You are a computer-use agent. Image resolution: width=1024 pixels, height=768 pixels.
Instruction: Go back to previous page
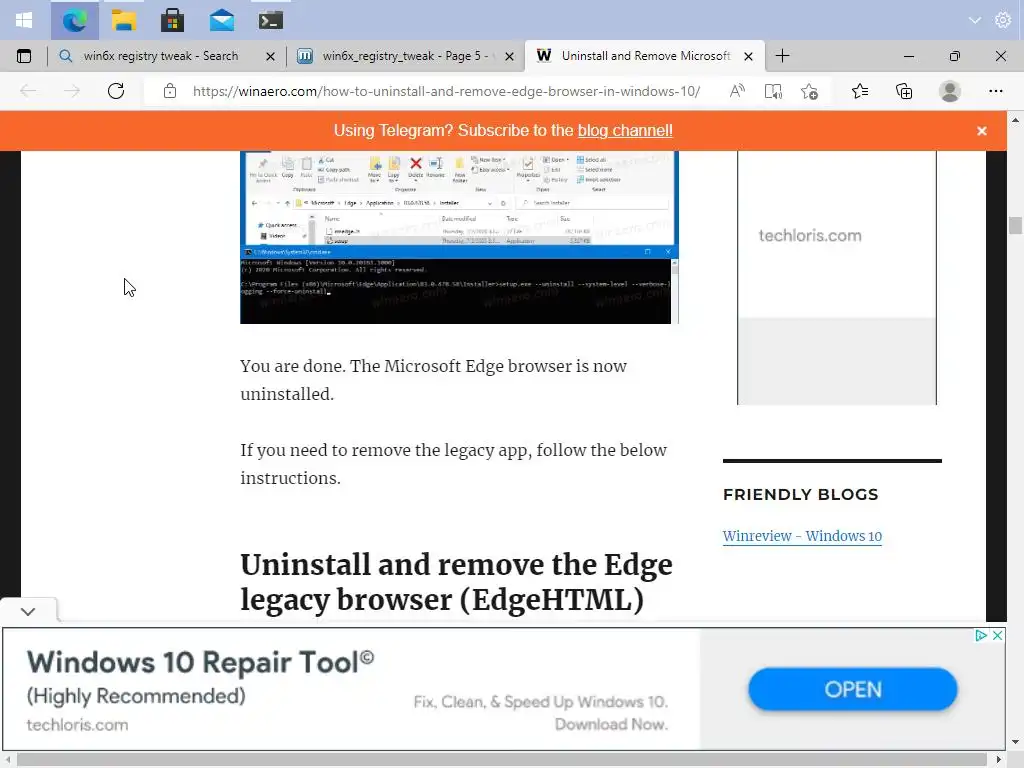coord(28,91)
